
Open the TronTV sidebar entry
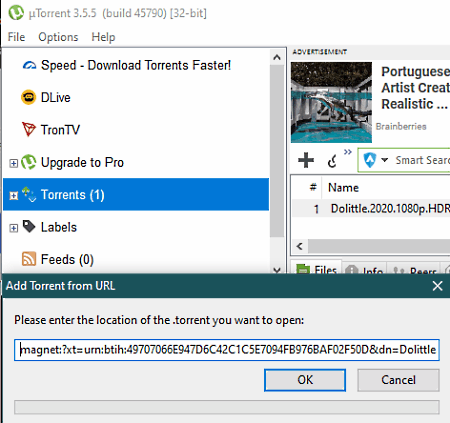(60, 130)
